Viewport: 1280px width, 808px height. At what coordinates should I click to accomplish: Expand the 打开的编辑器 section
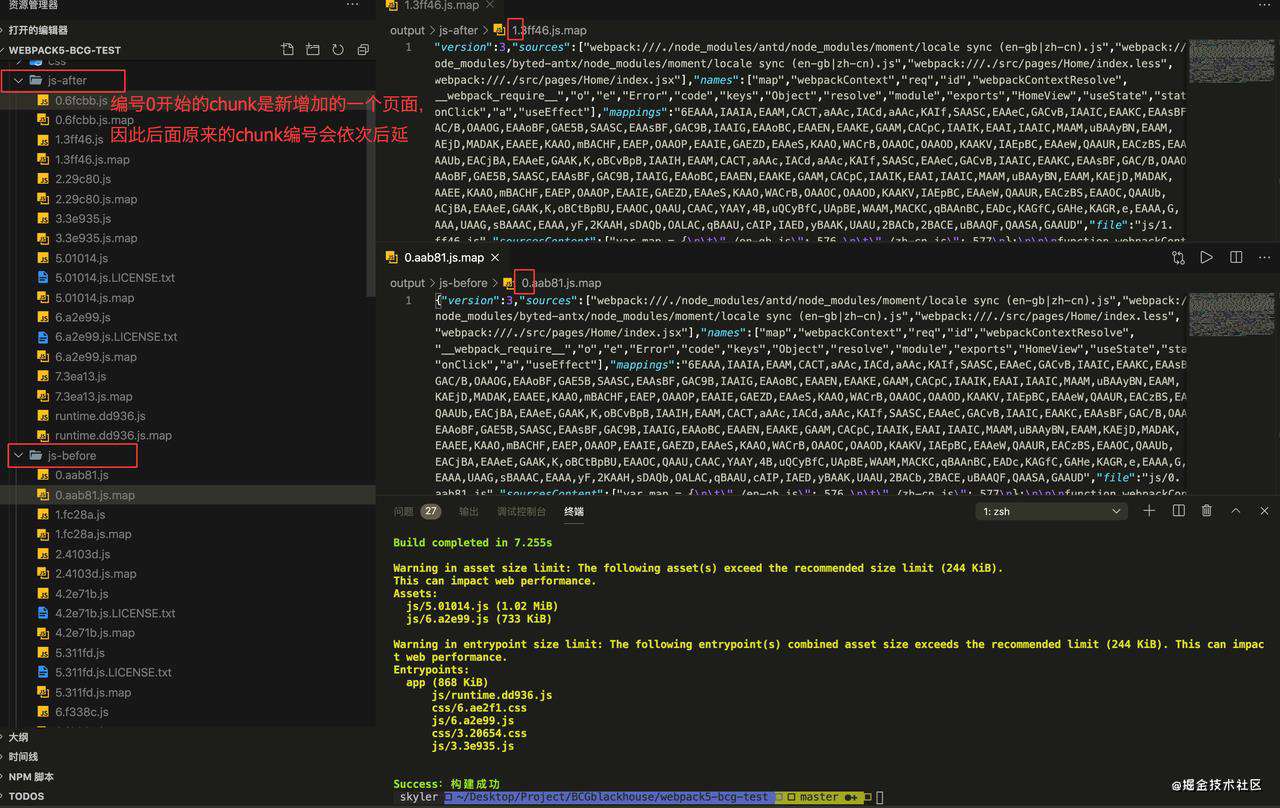pyautogui.click(x=38, y=30)
